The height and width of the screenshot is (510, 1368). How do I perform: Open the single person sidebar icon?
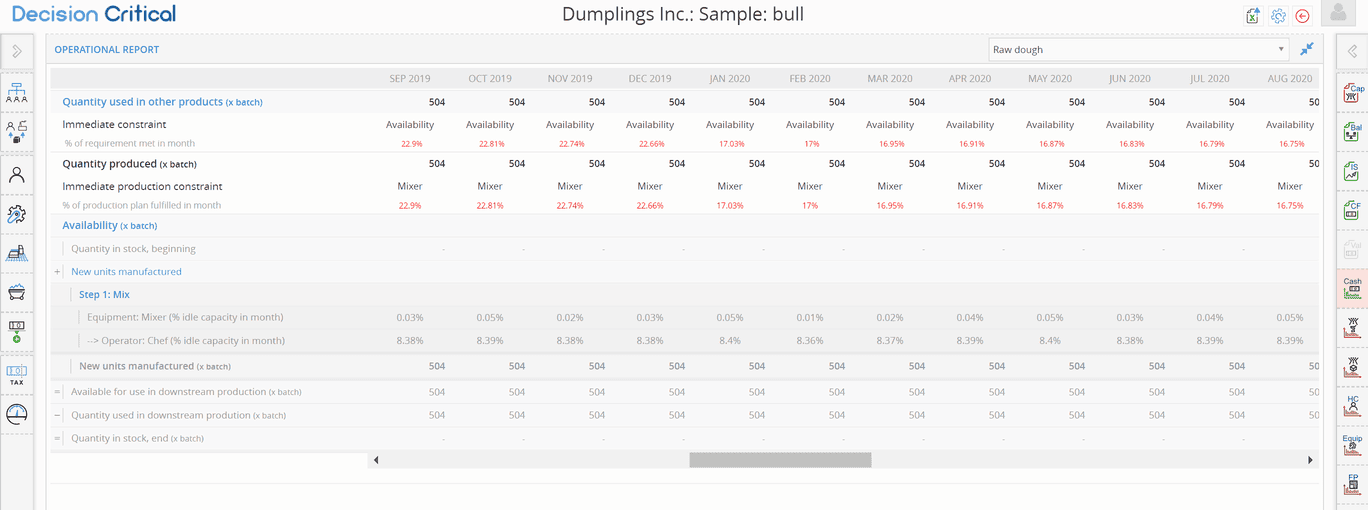click(x=17, y=174)
